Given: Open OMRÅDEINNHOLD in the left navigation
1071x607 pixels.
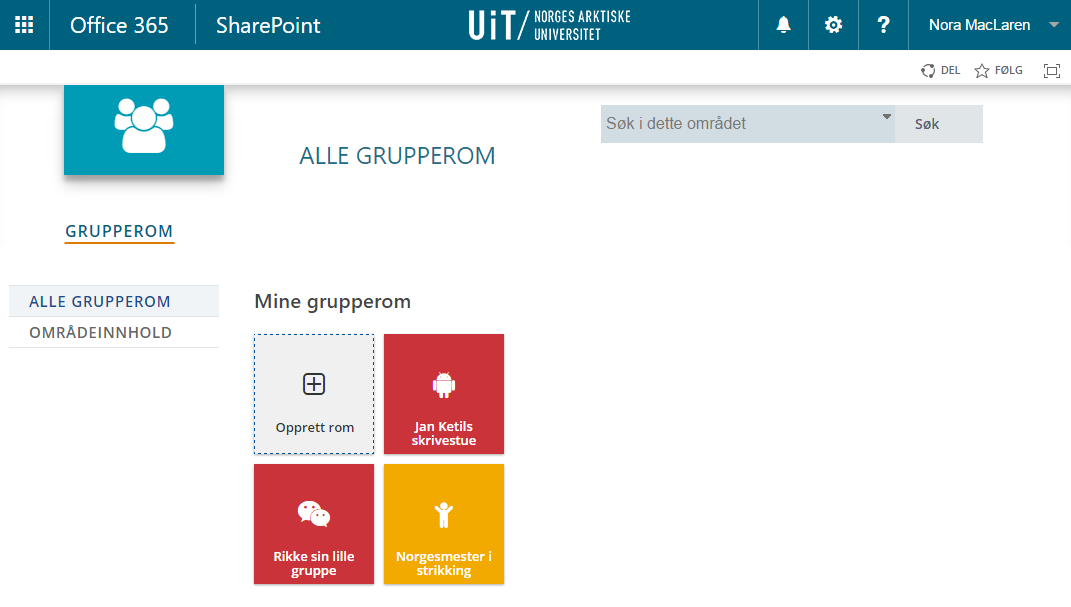Looking at the screenshot, I should click(100, 332).
